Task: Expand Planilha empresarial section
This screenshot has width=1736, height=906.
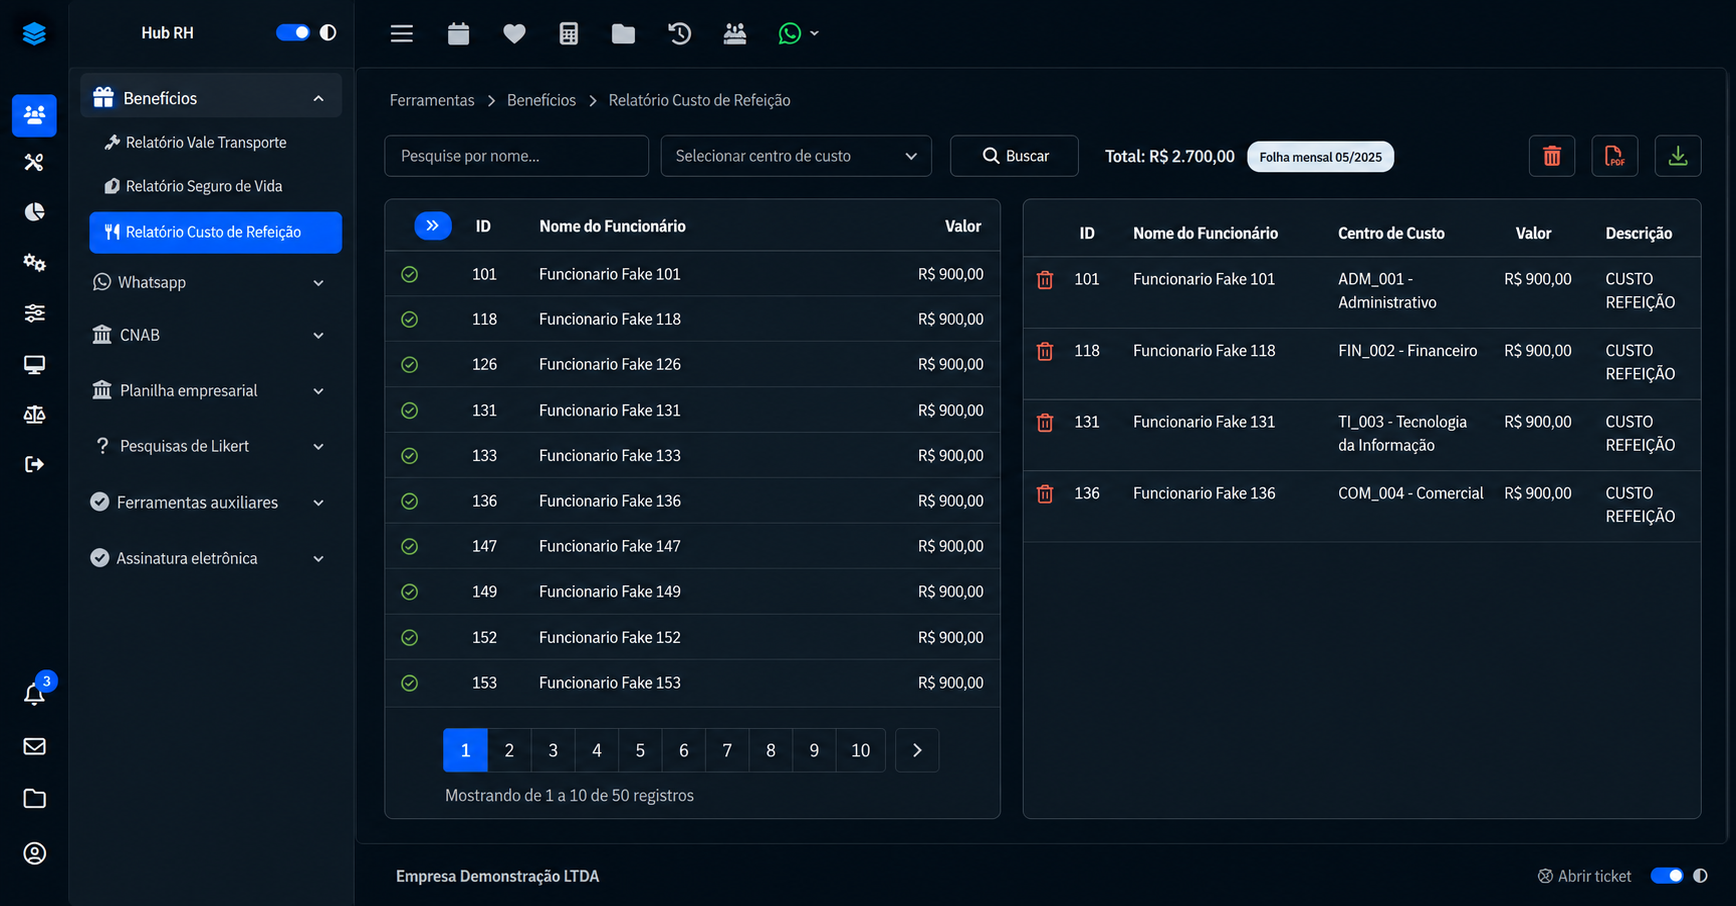Action: pyautogui.click(x=211, y=391)
